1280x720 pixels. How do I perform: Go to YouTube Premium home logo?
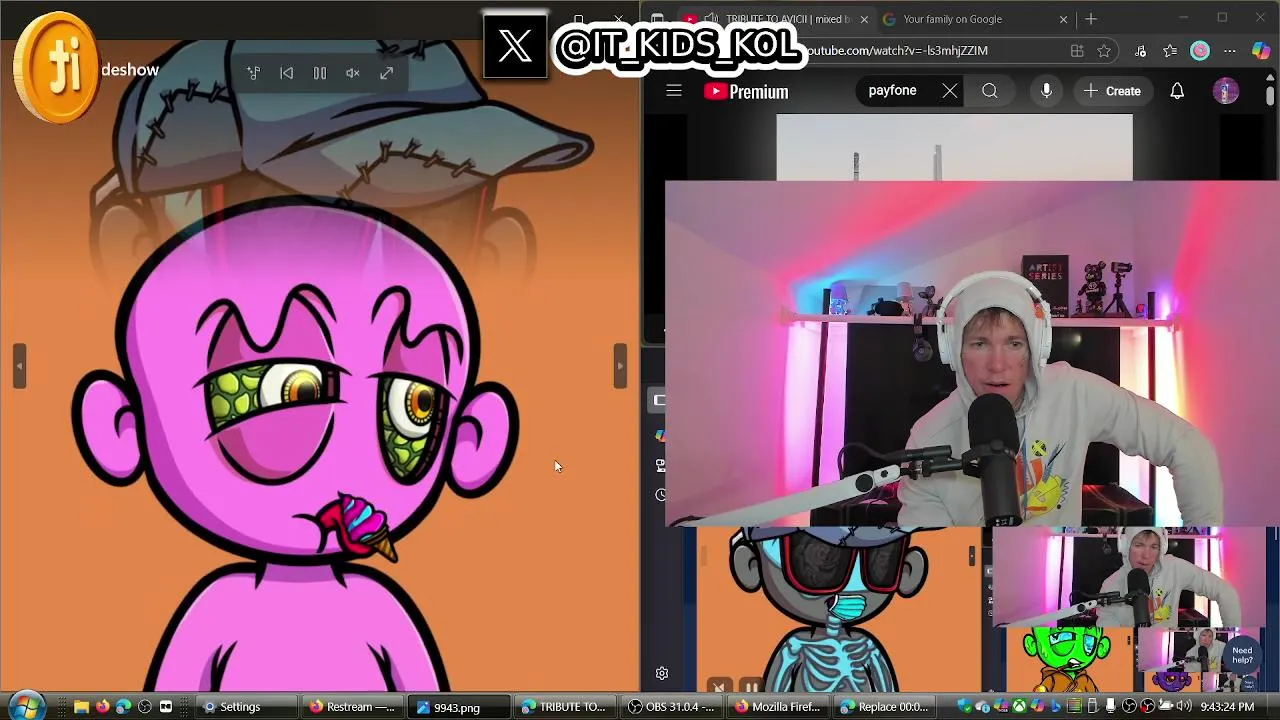(746, 91)
